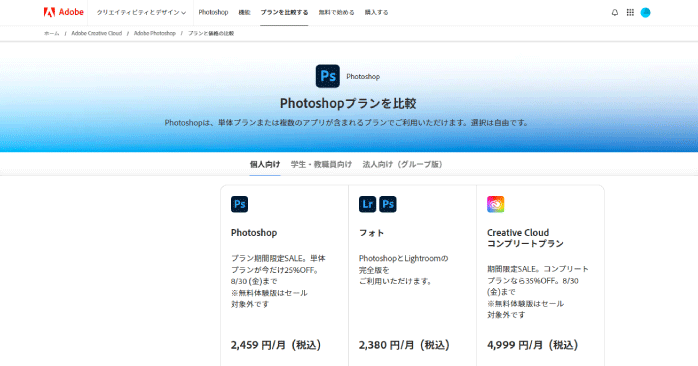Click the Creative Cloud icon on the コンプリートプラン card
This screenshot has width=698, height=366.
pyautogui.click(x=495, y=204)
